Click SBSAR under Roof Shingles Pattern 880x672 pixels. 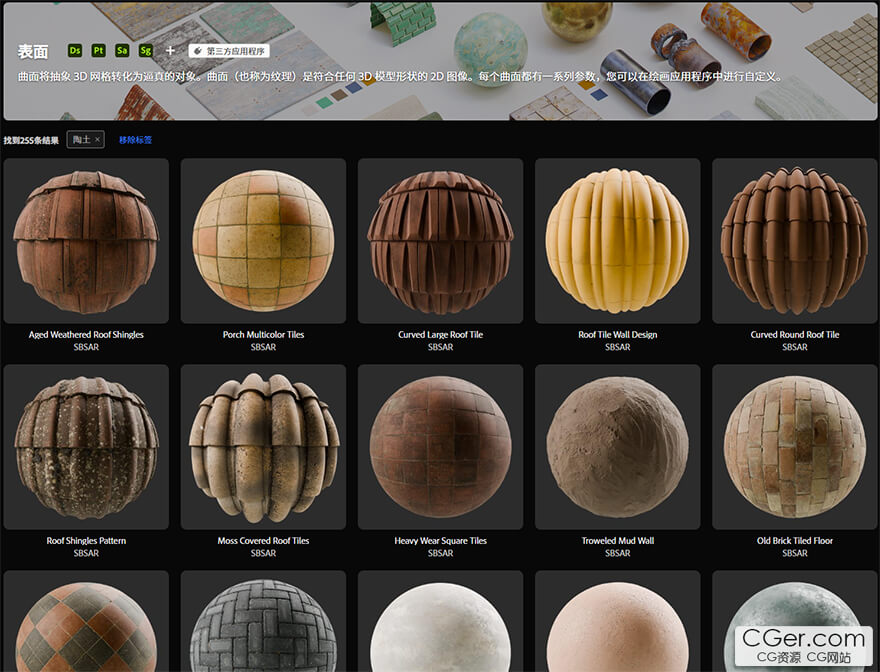86,554
